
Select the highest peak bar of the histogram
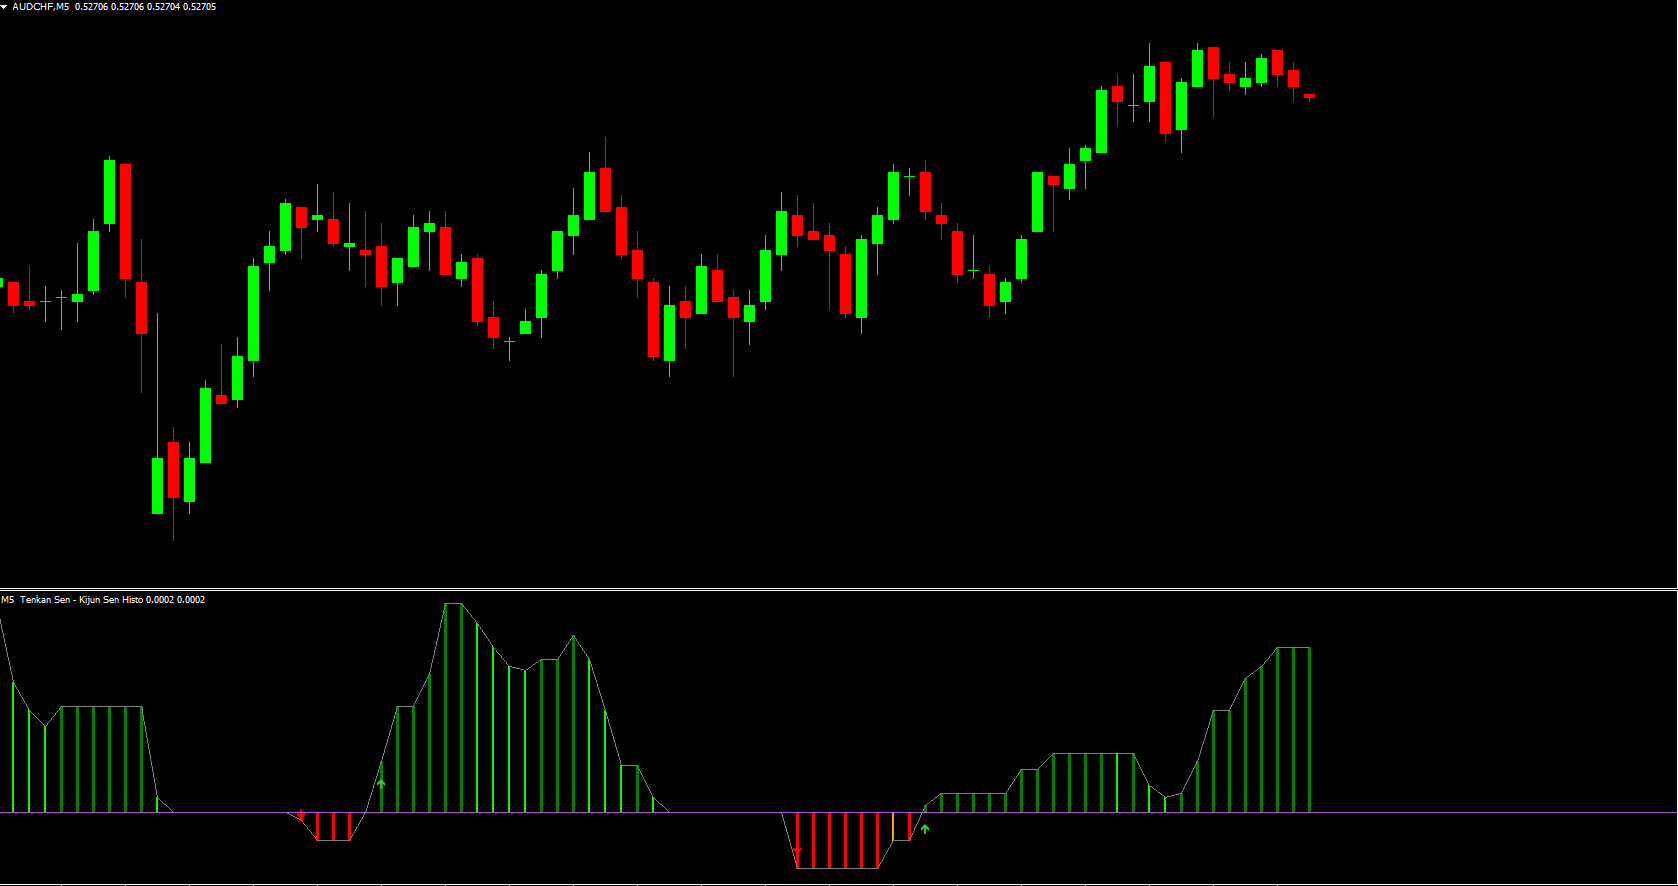(x=445, y=706)
